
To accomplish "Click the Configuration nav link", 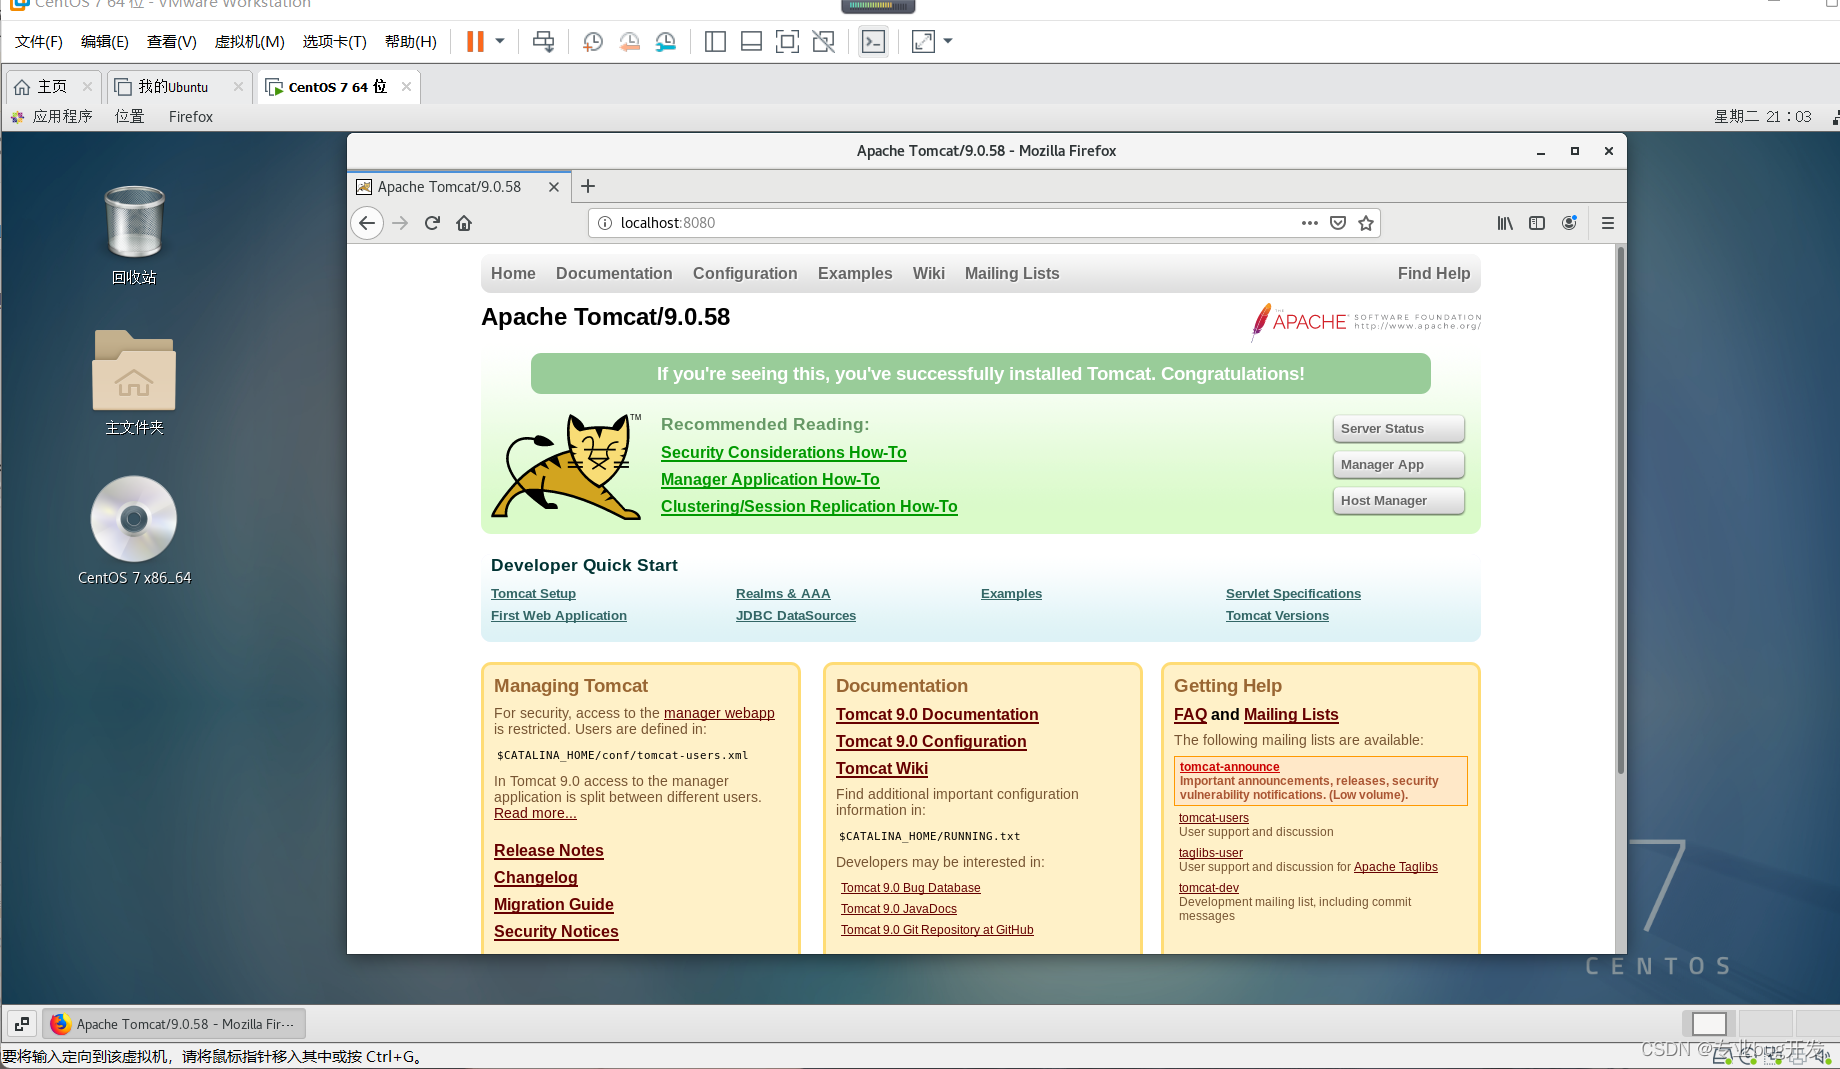I will coord(745,274).
